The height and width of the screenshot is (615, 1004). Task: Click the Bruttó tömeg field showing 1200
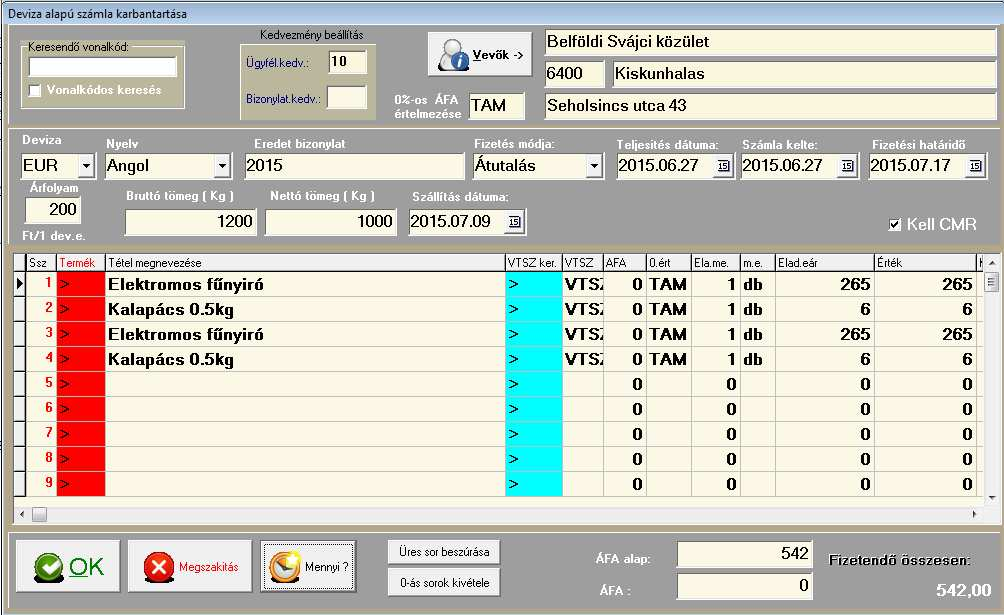point(191,222)
